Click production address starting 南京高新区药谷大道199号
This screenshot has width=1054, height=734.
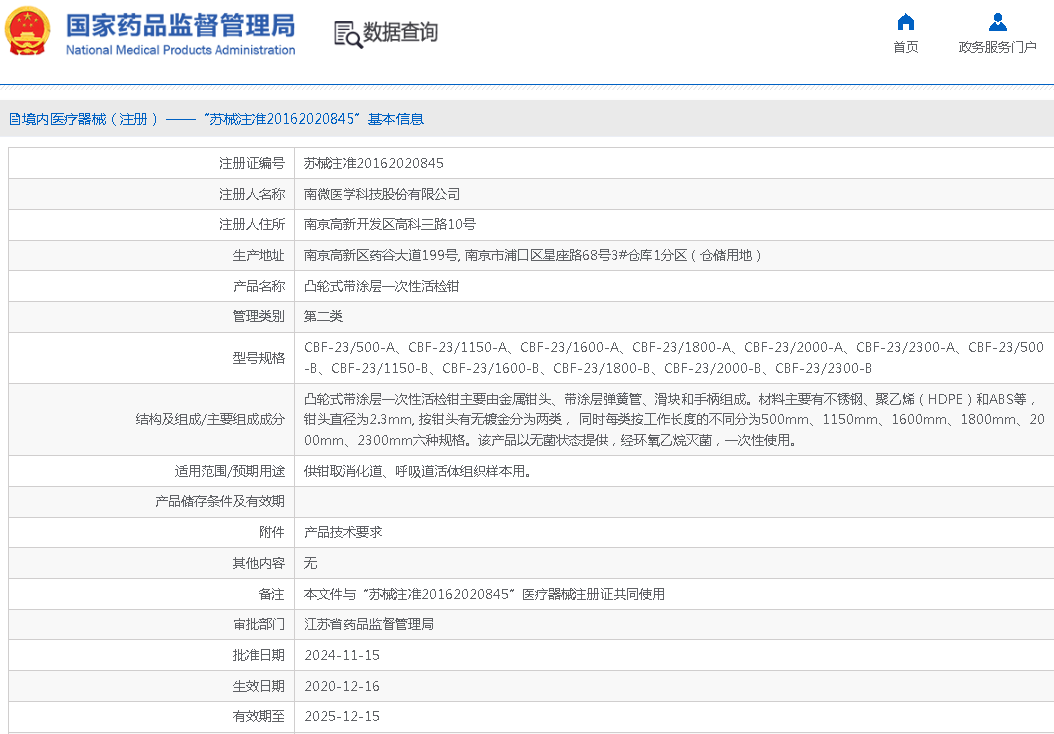[x=532, y=255]
